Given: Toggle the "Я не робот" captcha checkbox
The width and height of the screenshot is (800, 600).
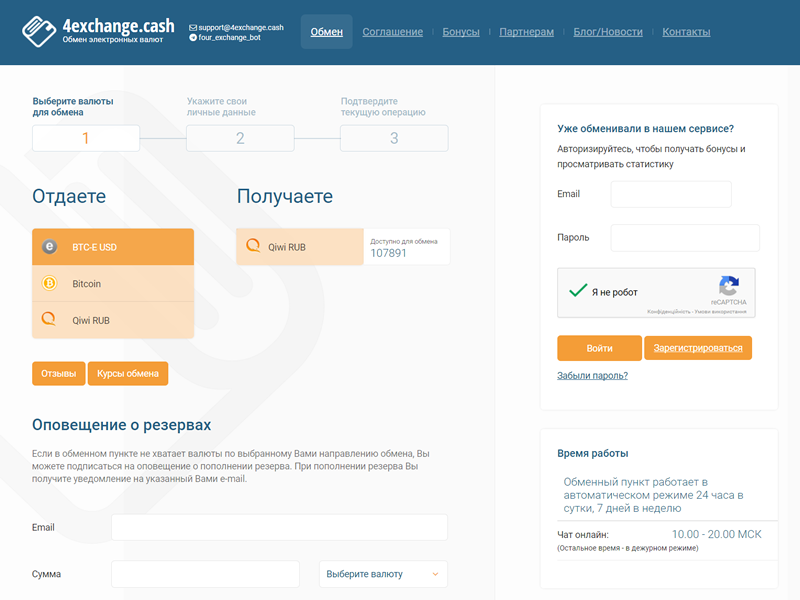Looking at the screenshot, I should click(577, 292).
